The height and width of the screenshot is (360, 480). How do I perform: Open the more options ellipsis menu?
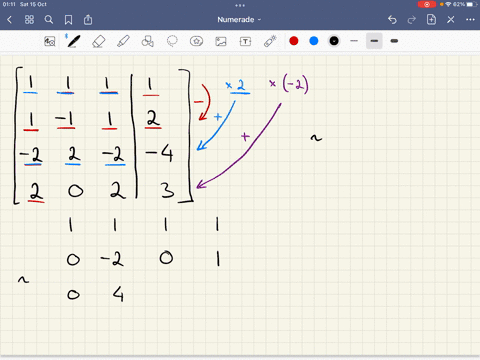[x=470, y=20]
